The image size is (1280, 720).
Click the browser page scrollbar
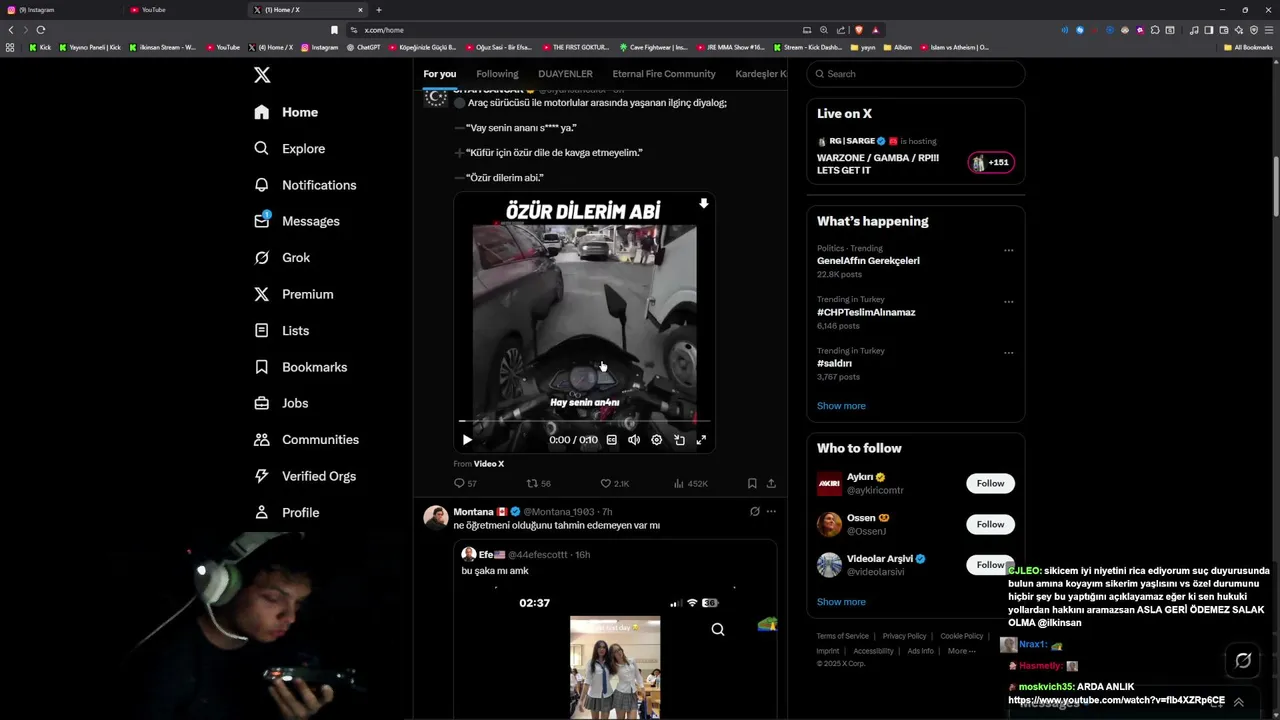pyautogui.click(x=1276, y=185)
